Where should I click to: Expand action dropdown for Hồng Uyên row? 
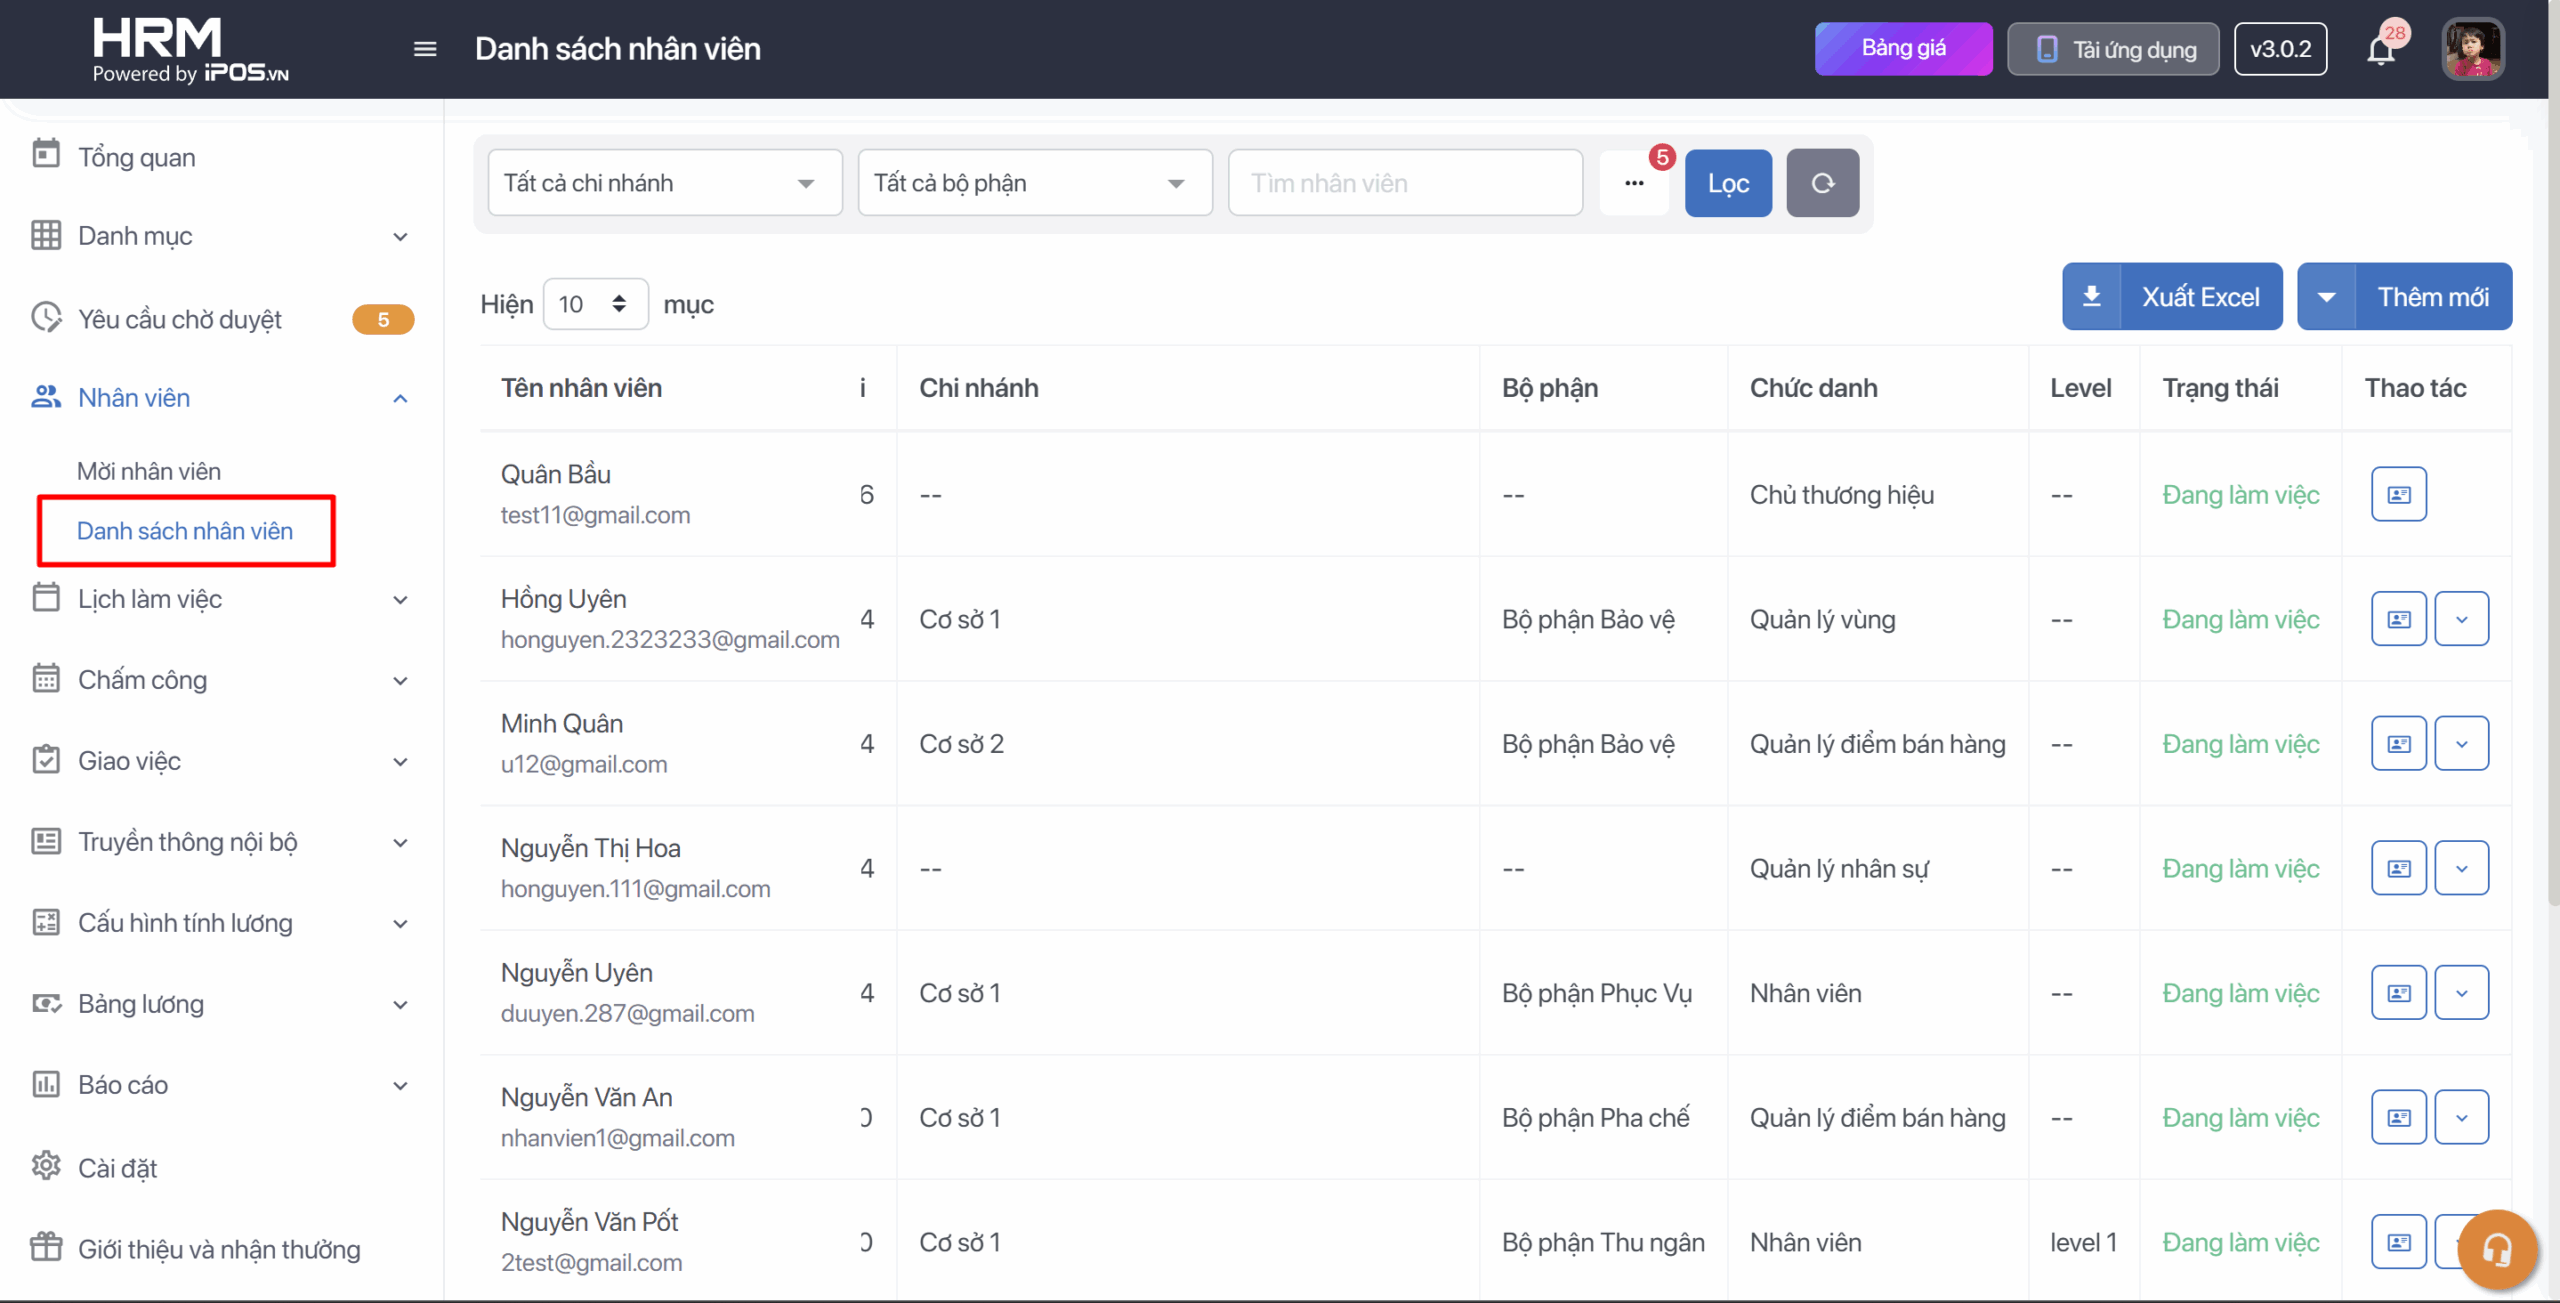(2461, 619)
